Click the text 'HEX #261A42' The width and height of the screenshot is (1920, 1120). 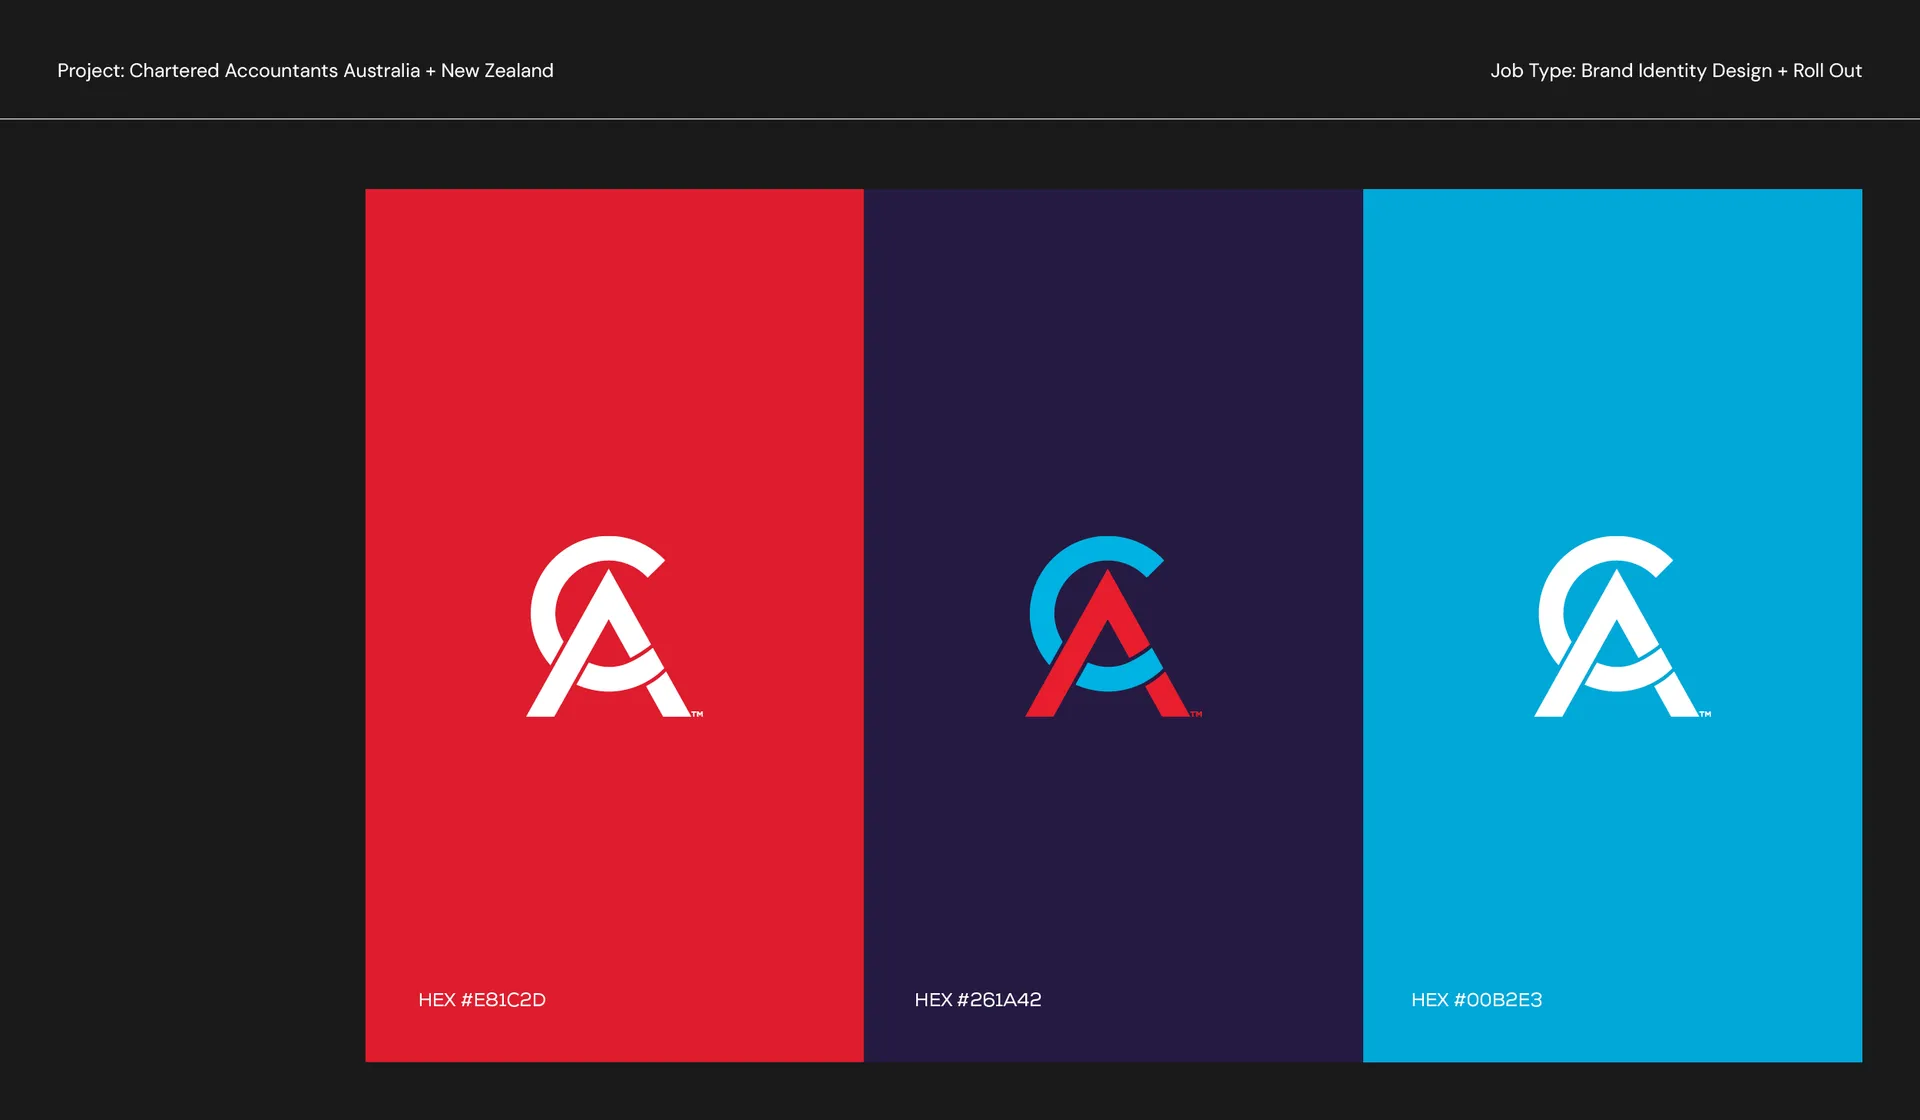(x=978, y=1000)
